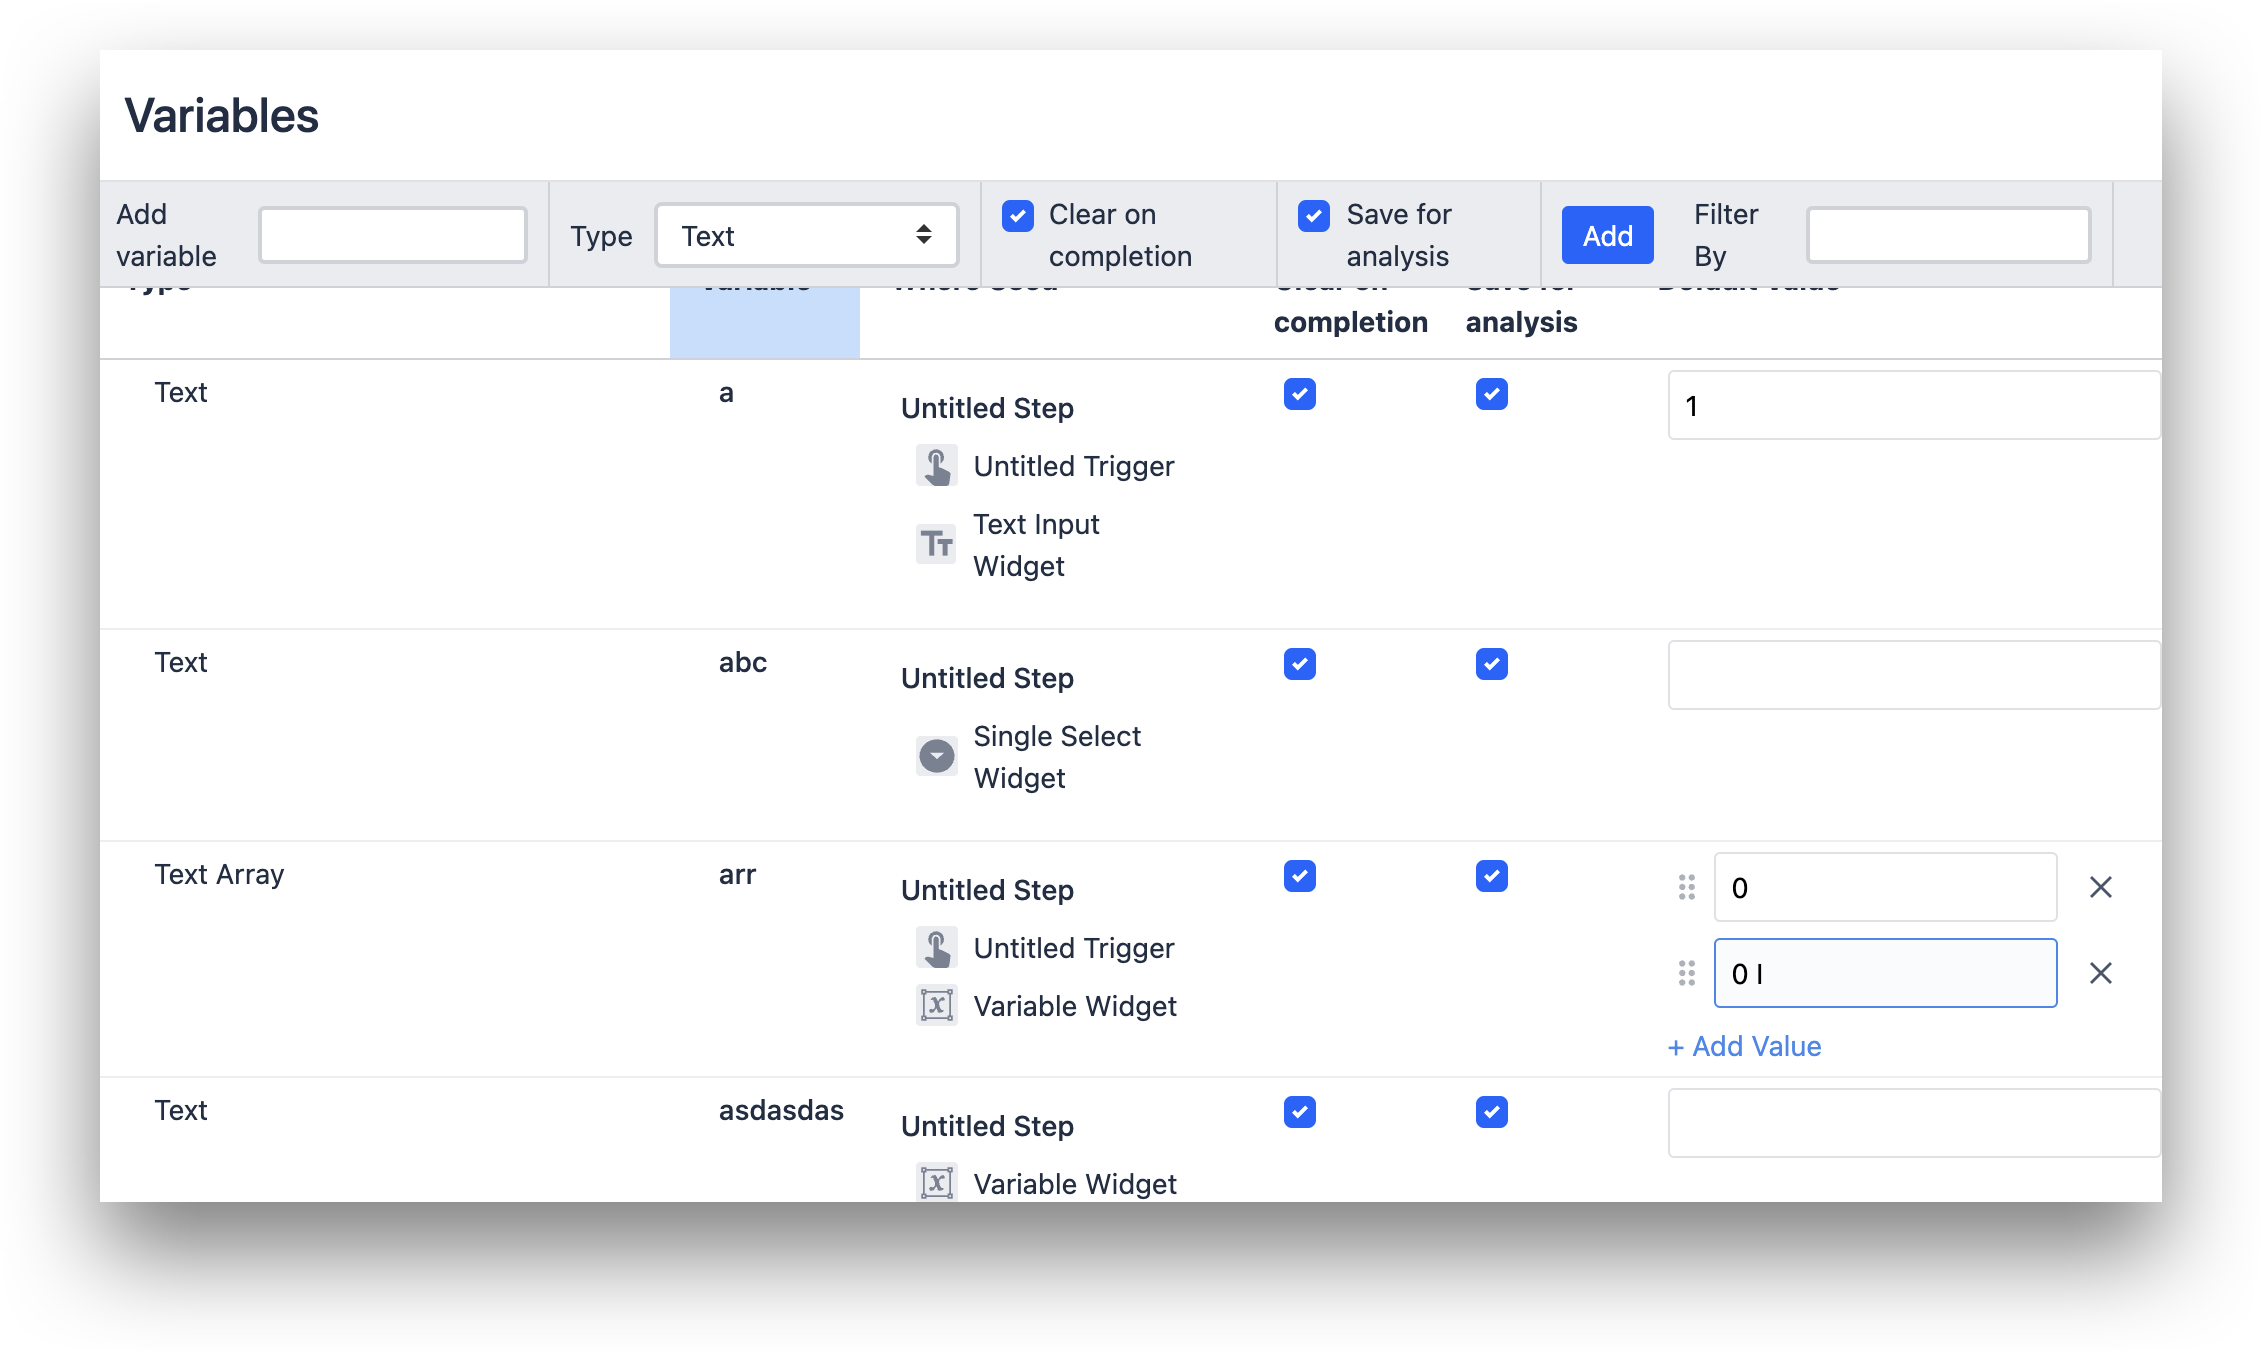Click the '+ Add Value' link for 'arr' array
2262x1352 pixels.
click(x=1746, y=1046)
